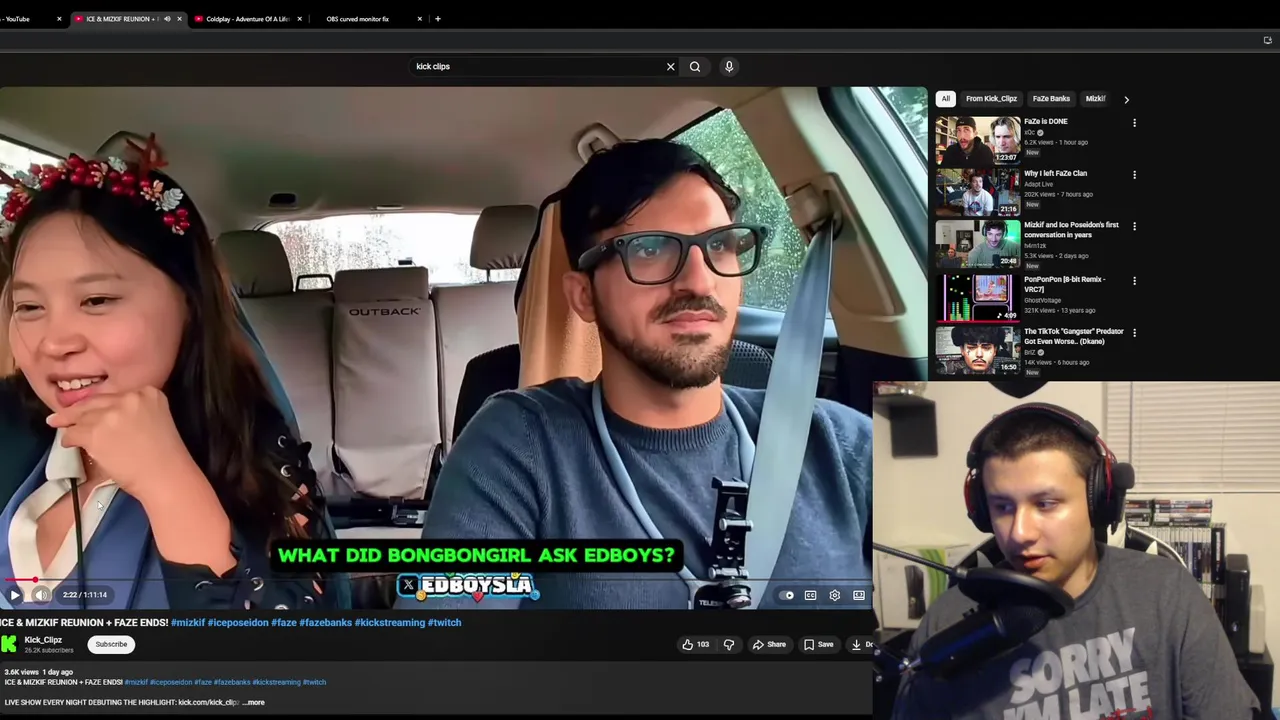The height and width of the screenshot is (720, 1280).
Task: Click the like count '103'
Action: 703,645
